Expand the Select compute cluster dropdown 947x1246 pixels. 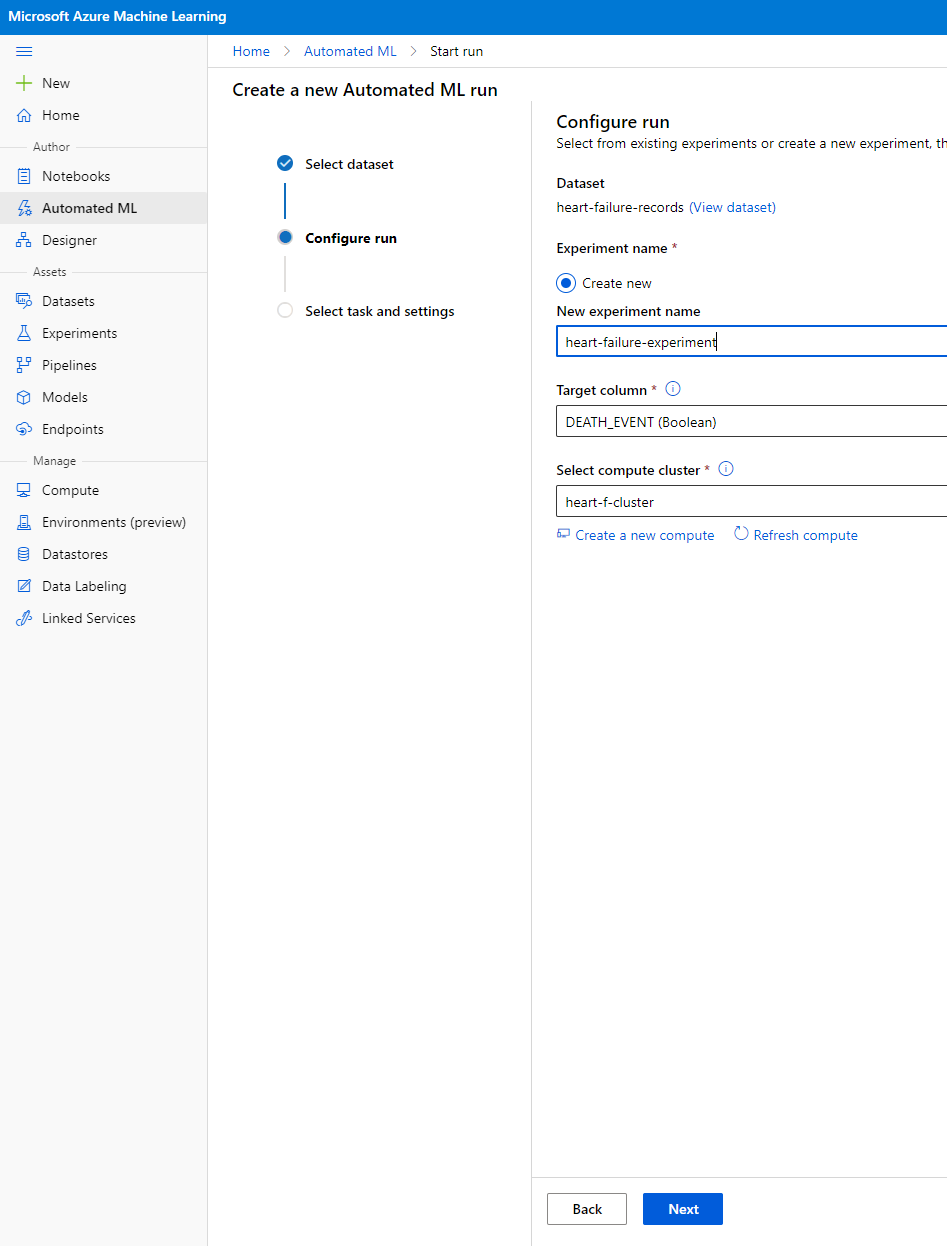[750, 502]
